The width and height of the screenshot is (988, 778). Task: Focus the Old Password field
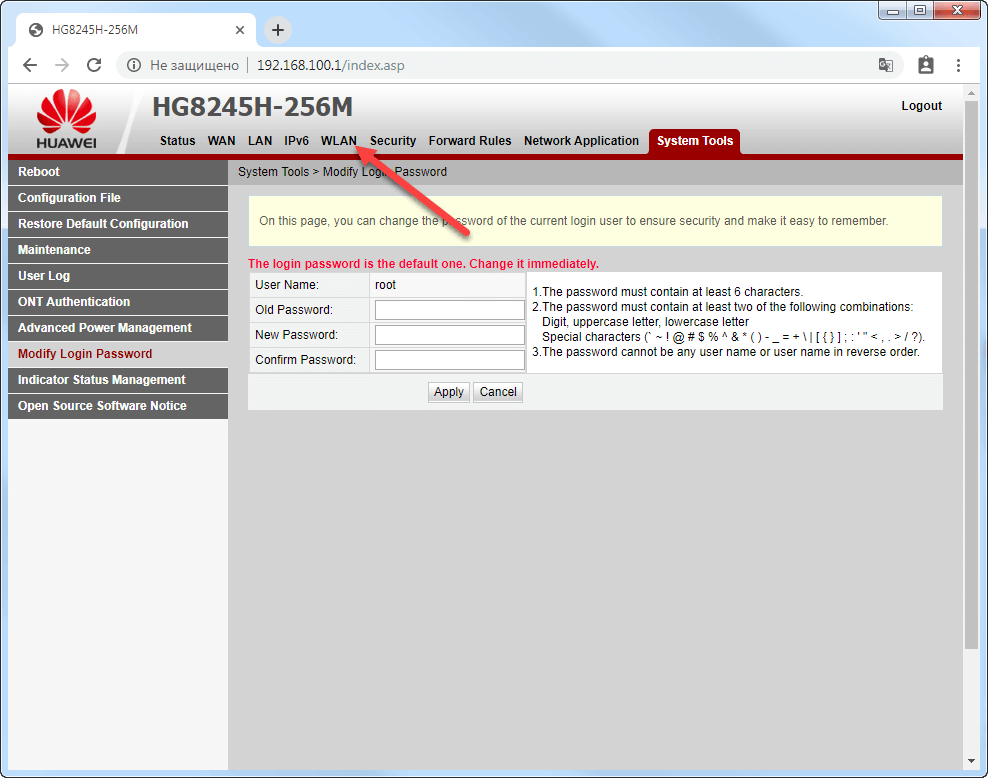(x=449, y=310)
